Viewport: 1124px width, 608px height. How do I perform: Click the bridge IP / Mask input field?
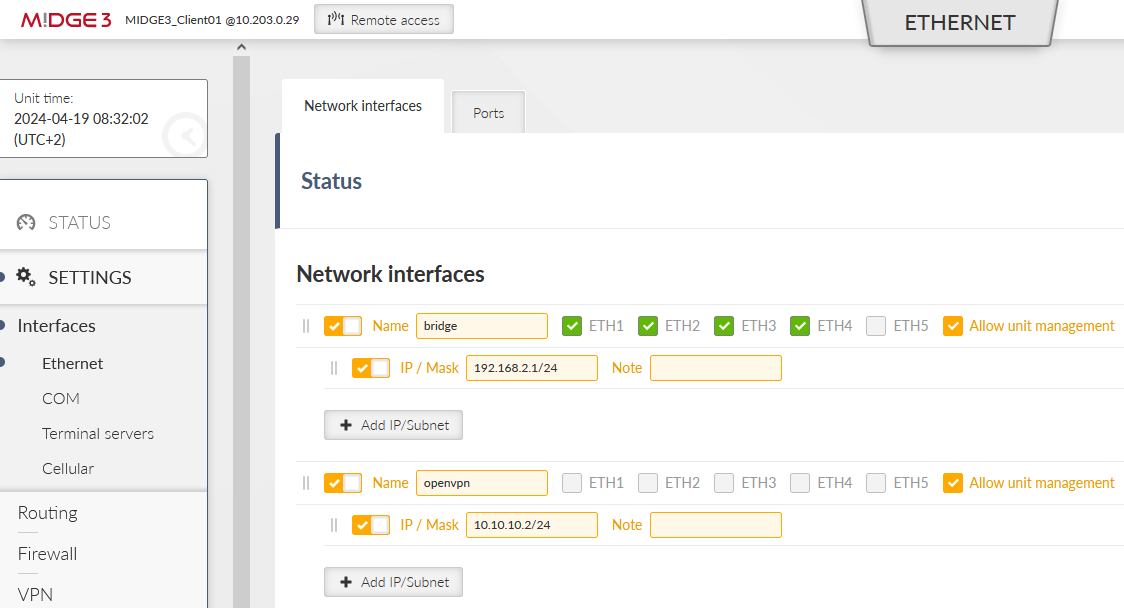[531, 368]
